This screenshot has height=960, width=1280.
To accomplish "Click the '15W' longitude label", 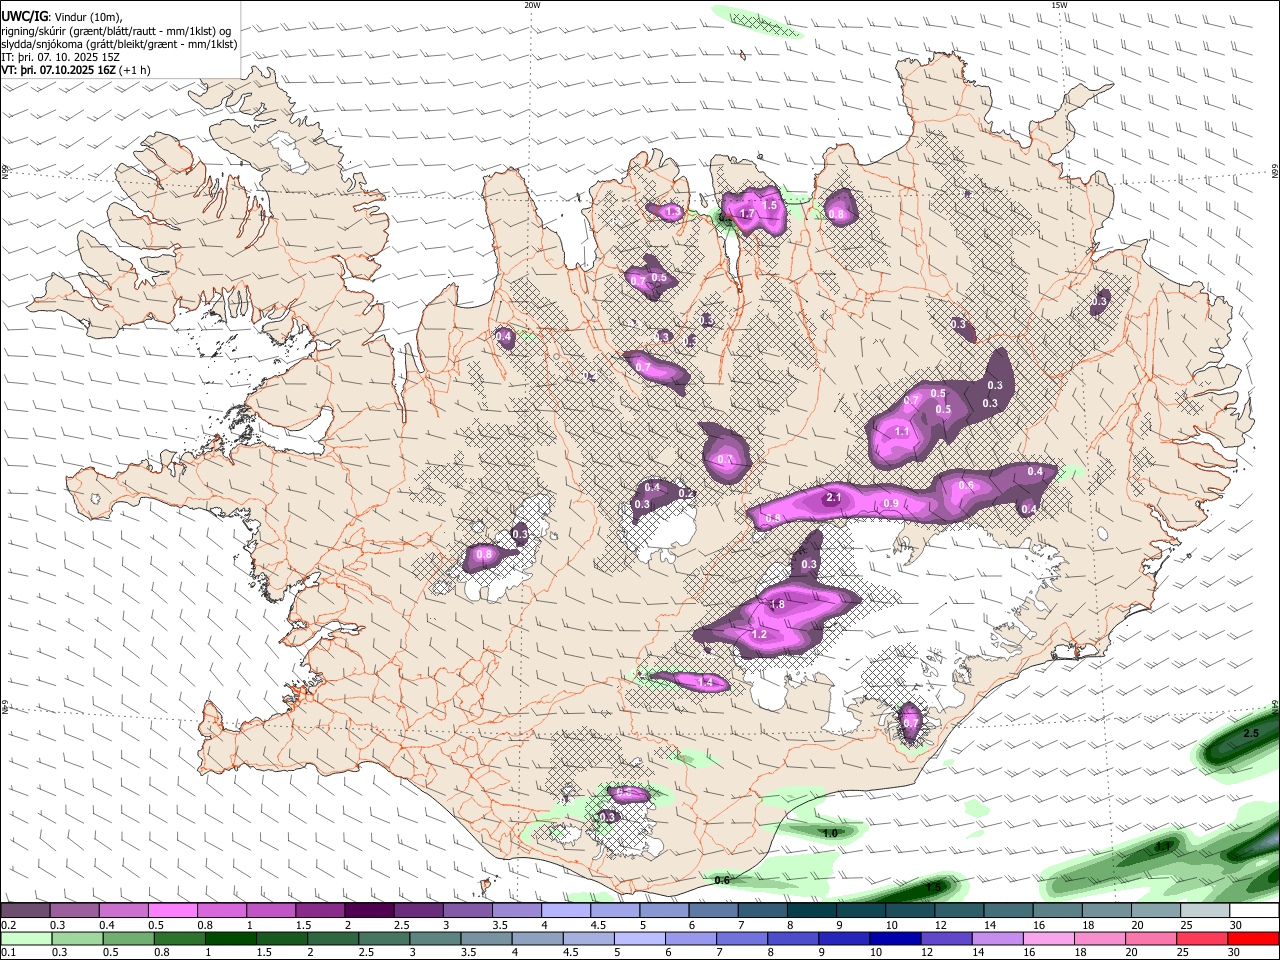I will 1059,5.
